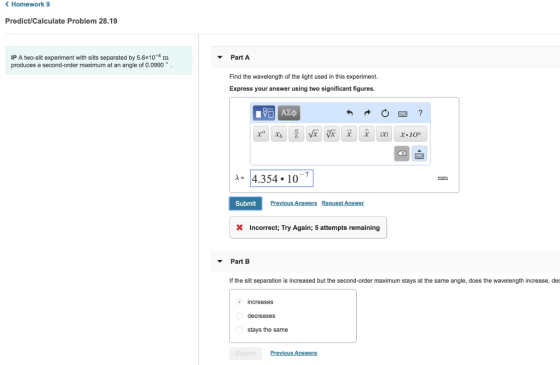This screenshot has height=365, width=560.
Task: Select the math templates toolbar button
Action: (264, 113)
